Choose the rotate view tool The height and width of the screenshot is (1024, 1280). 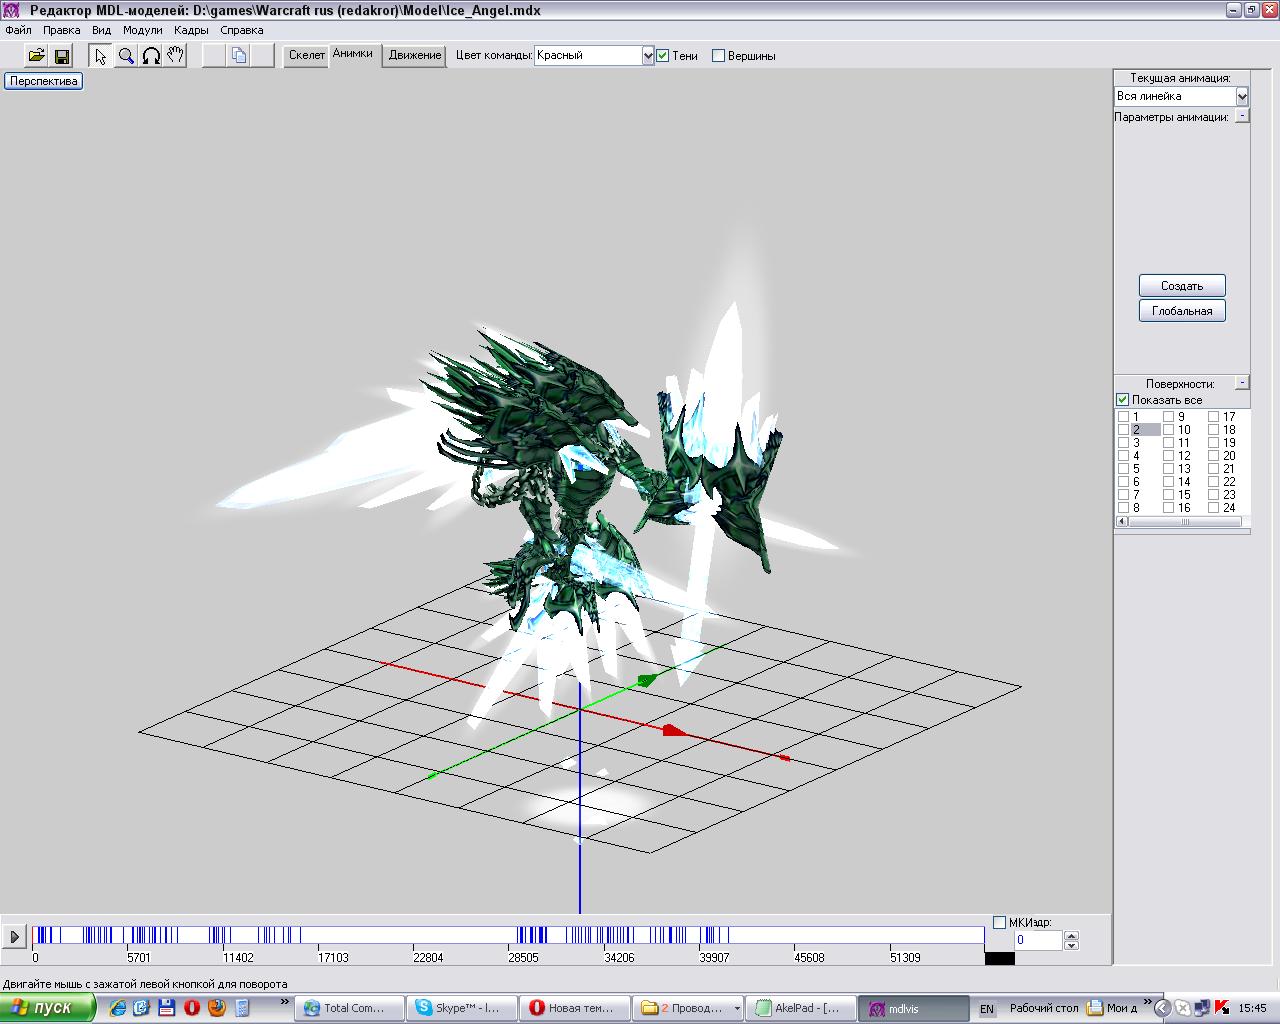click(x=151, y=55)
